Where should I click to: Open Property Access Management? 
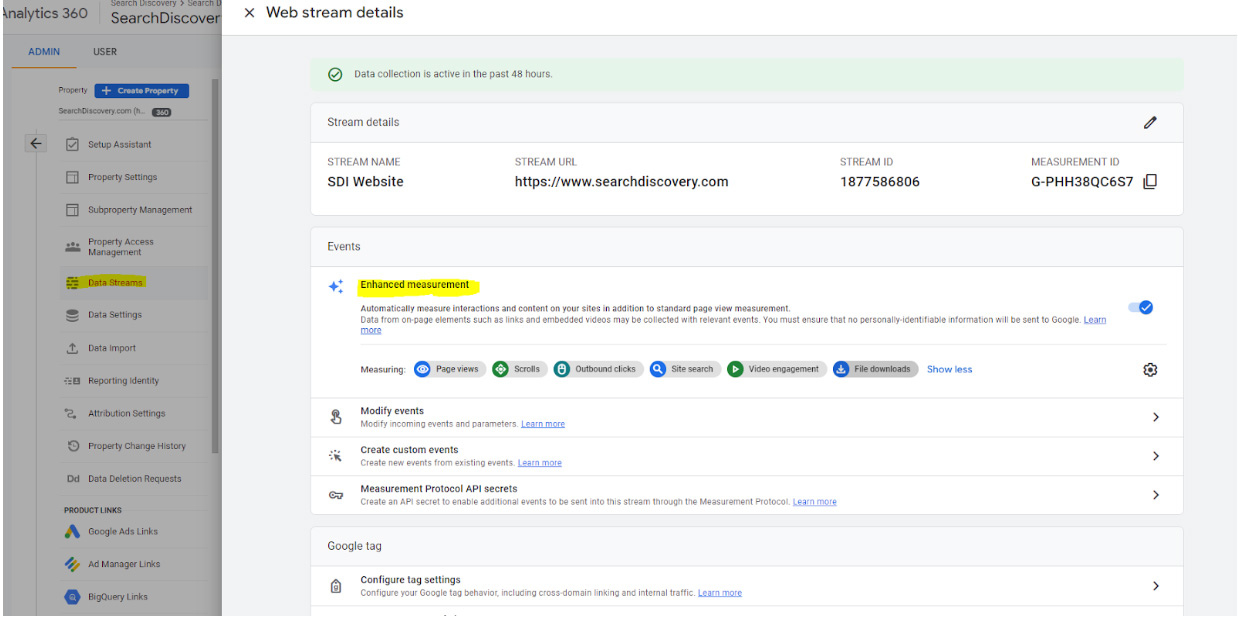tap(121, 247)
